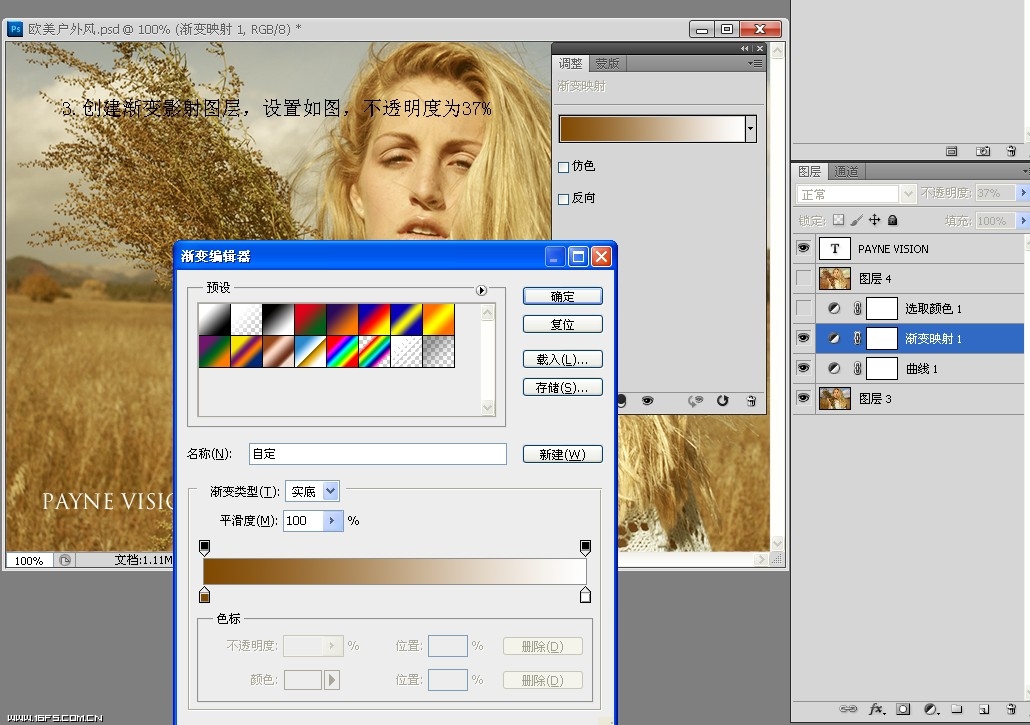This screenshot has width=1030, height=725.
Task: Click the 平滑度 value field
Action: click(303, 521)
